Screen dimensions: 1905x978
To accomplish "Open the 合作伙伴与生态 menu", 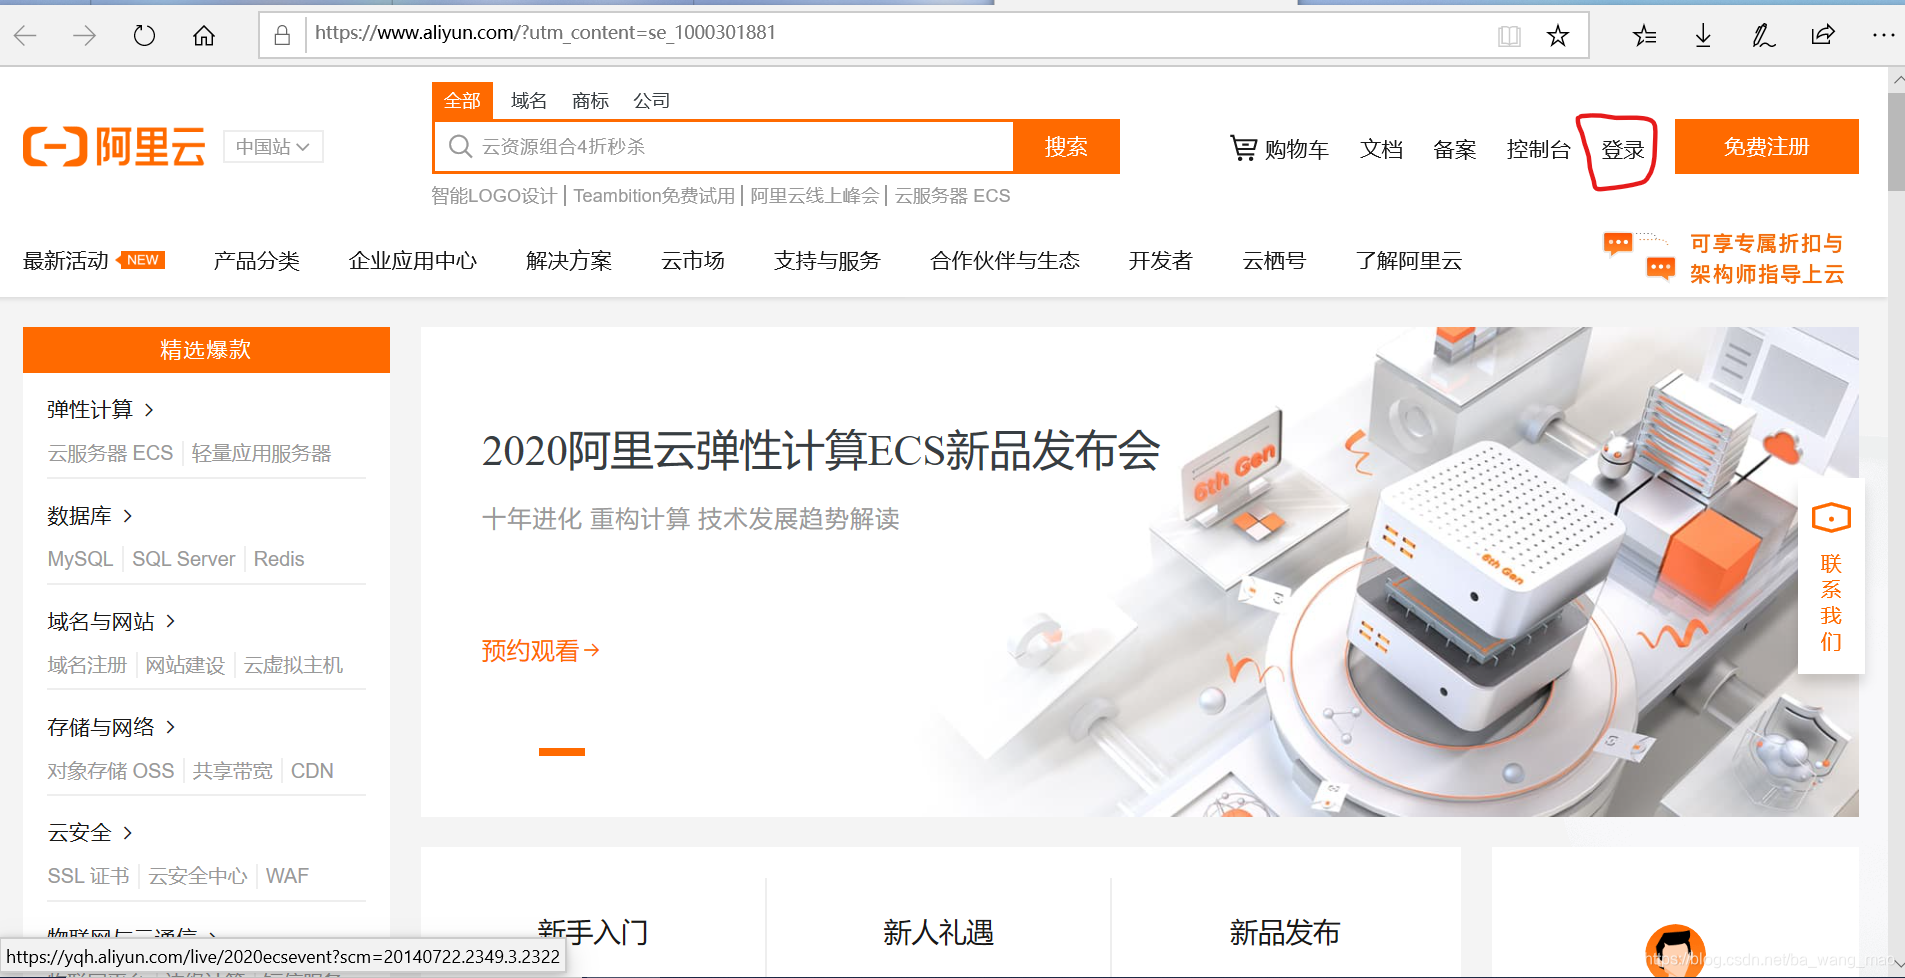I will pyautogui.click(x=1005, y=261).
